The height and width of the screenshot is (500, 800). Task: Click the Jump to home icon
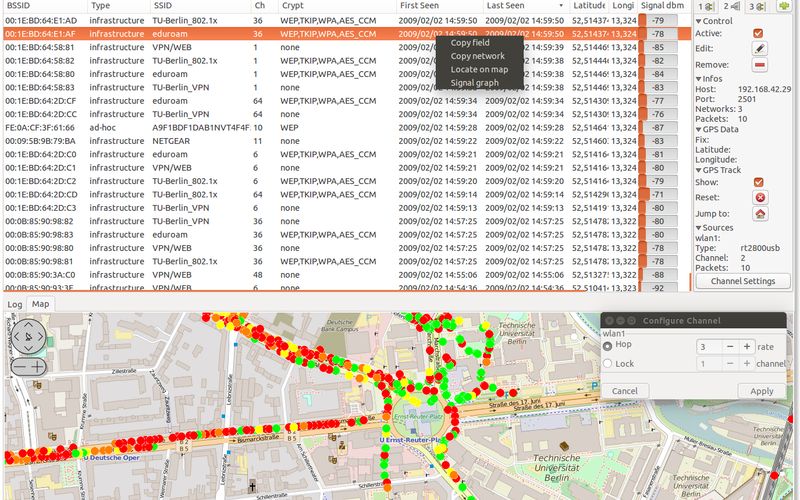pyautogui.click(x=760, y=214)
